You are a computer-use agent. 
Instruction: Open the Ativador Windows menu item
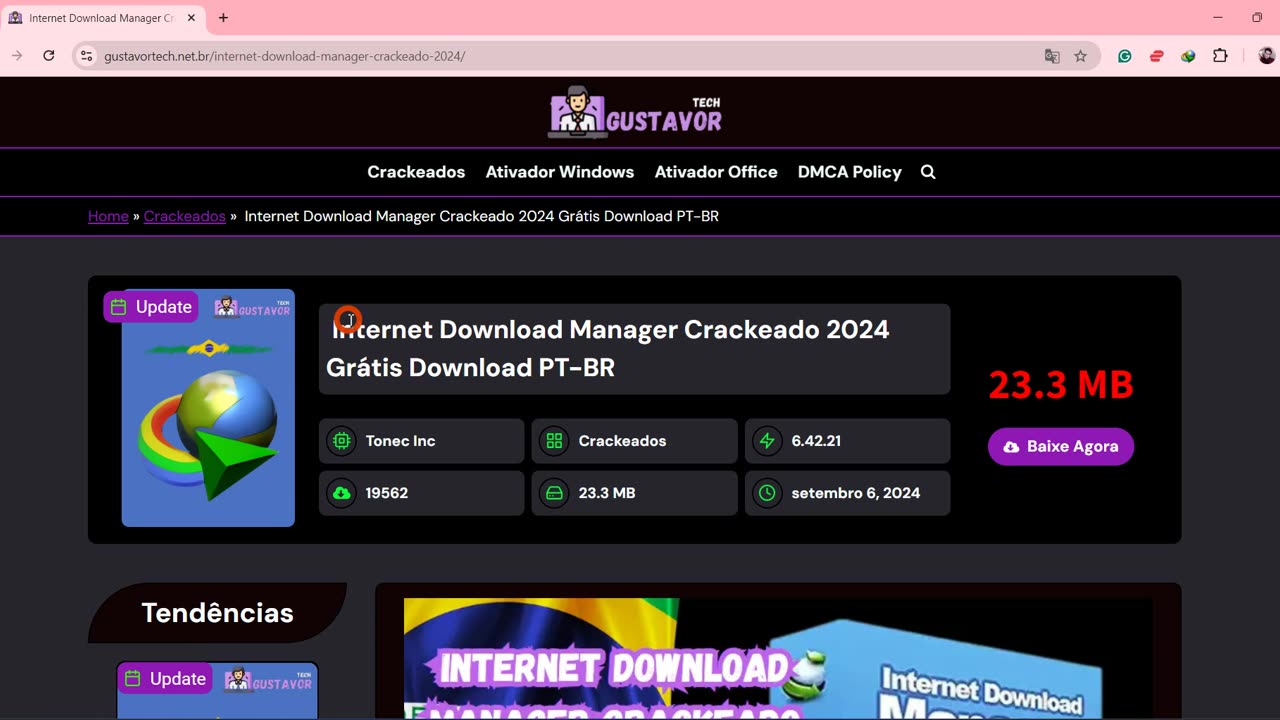[560, 172]
